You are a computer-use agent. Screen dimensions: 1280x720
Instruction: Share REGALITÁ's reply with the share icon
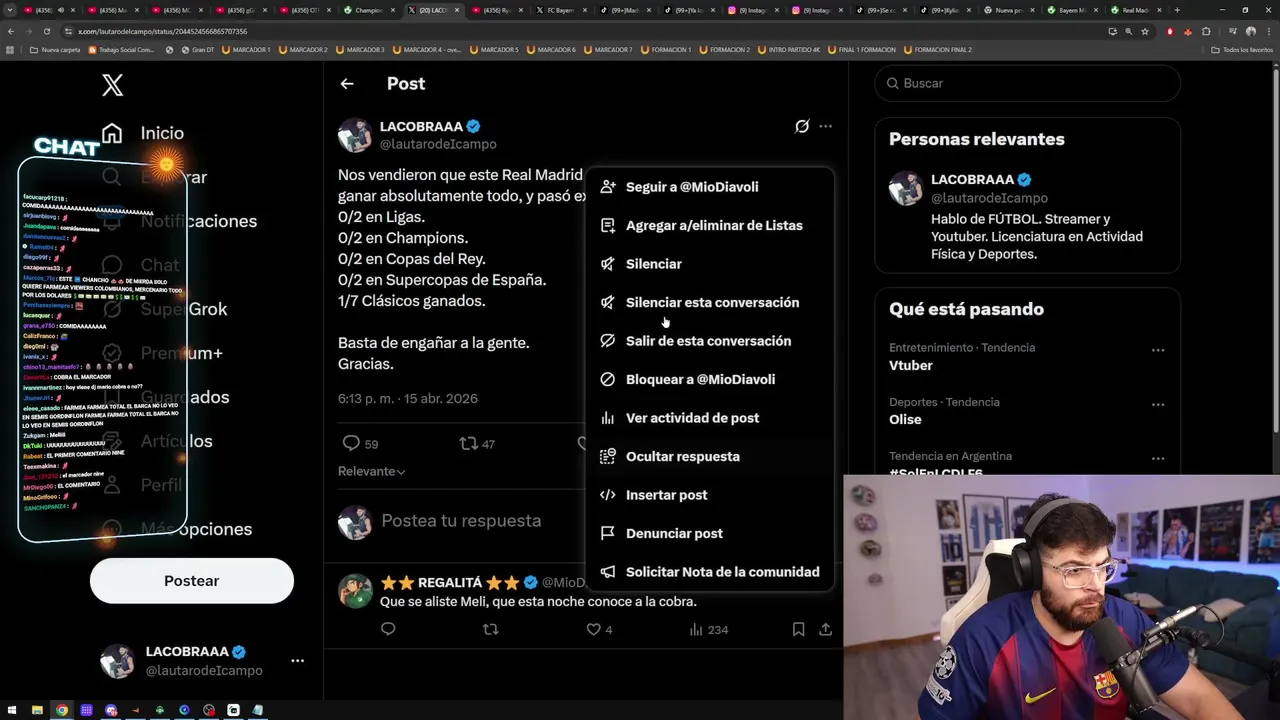[825, 629]
